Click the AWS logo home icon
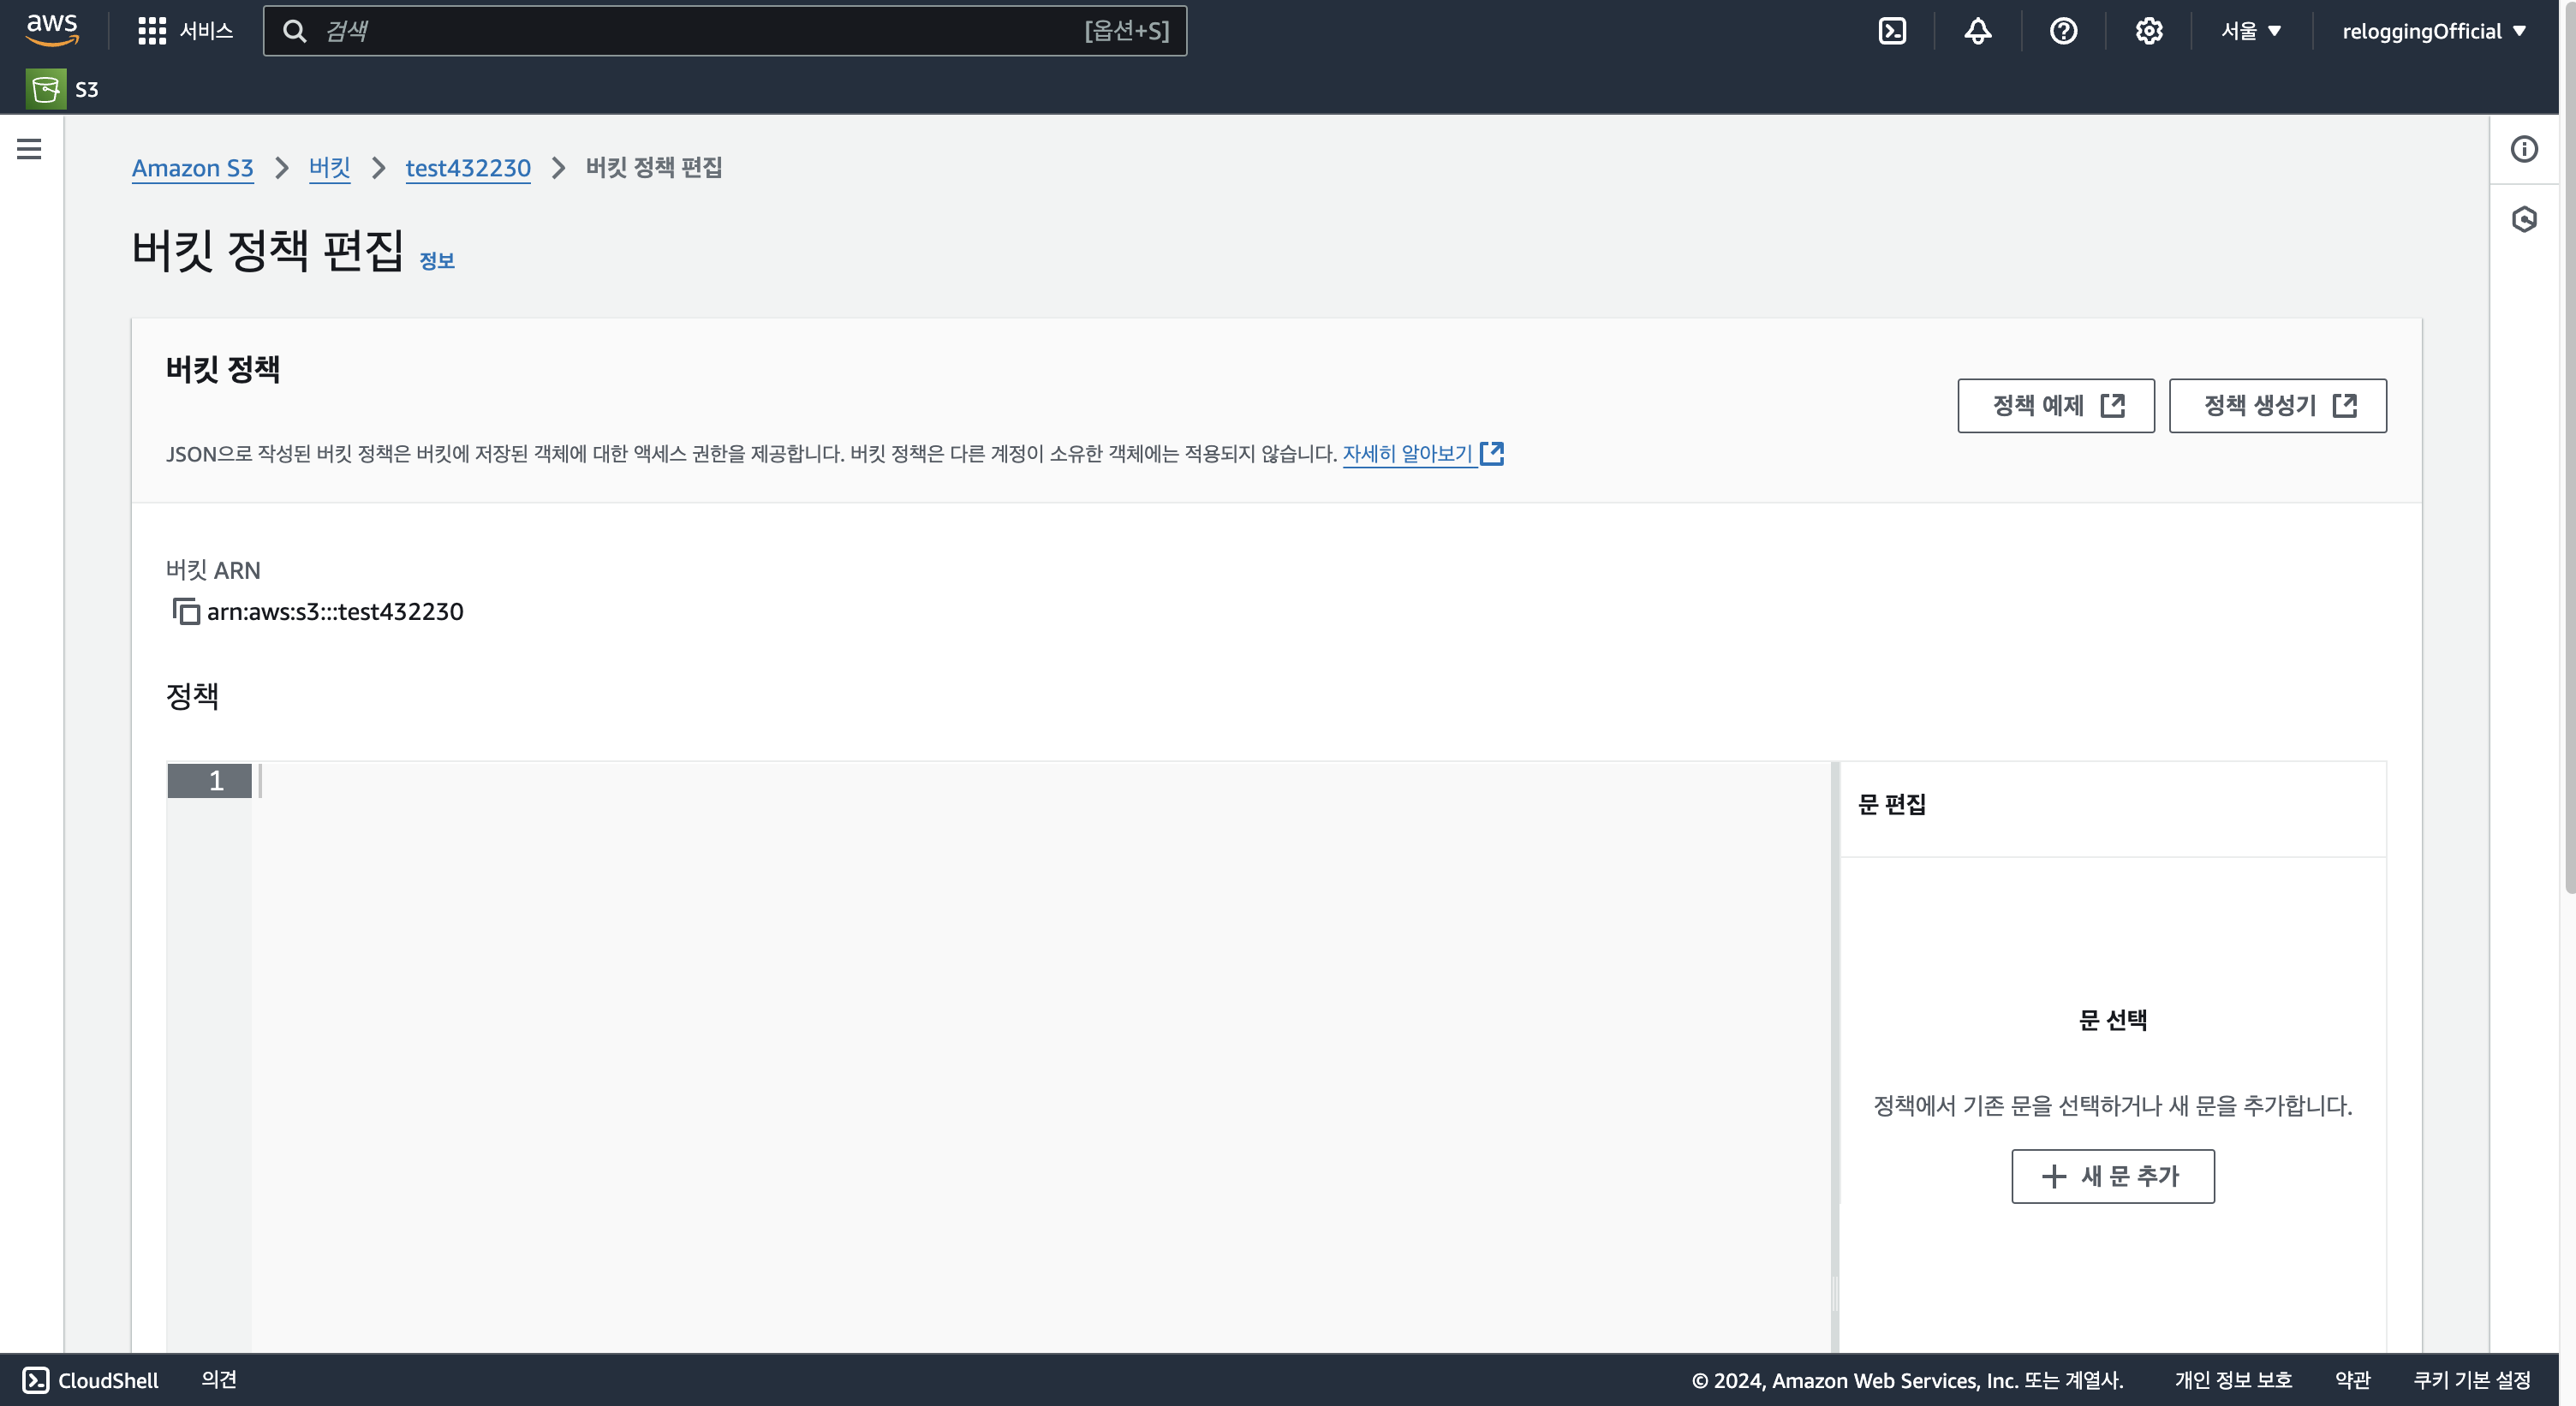The image size is (2576, 1406). 52,30
